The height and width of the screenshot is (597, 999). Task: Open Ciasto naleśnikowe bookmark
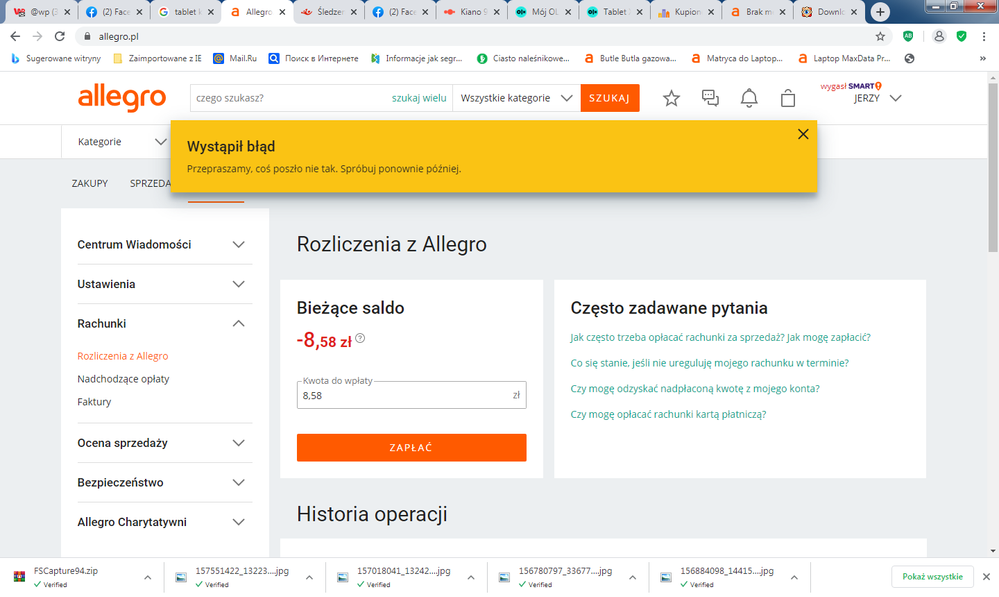(x=523, y=58)
